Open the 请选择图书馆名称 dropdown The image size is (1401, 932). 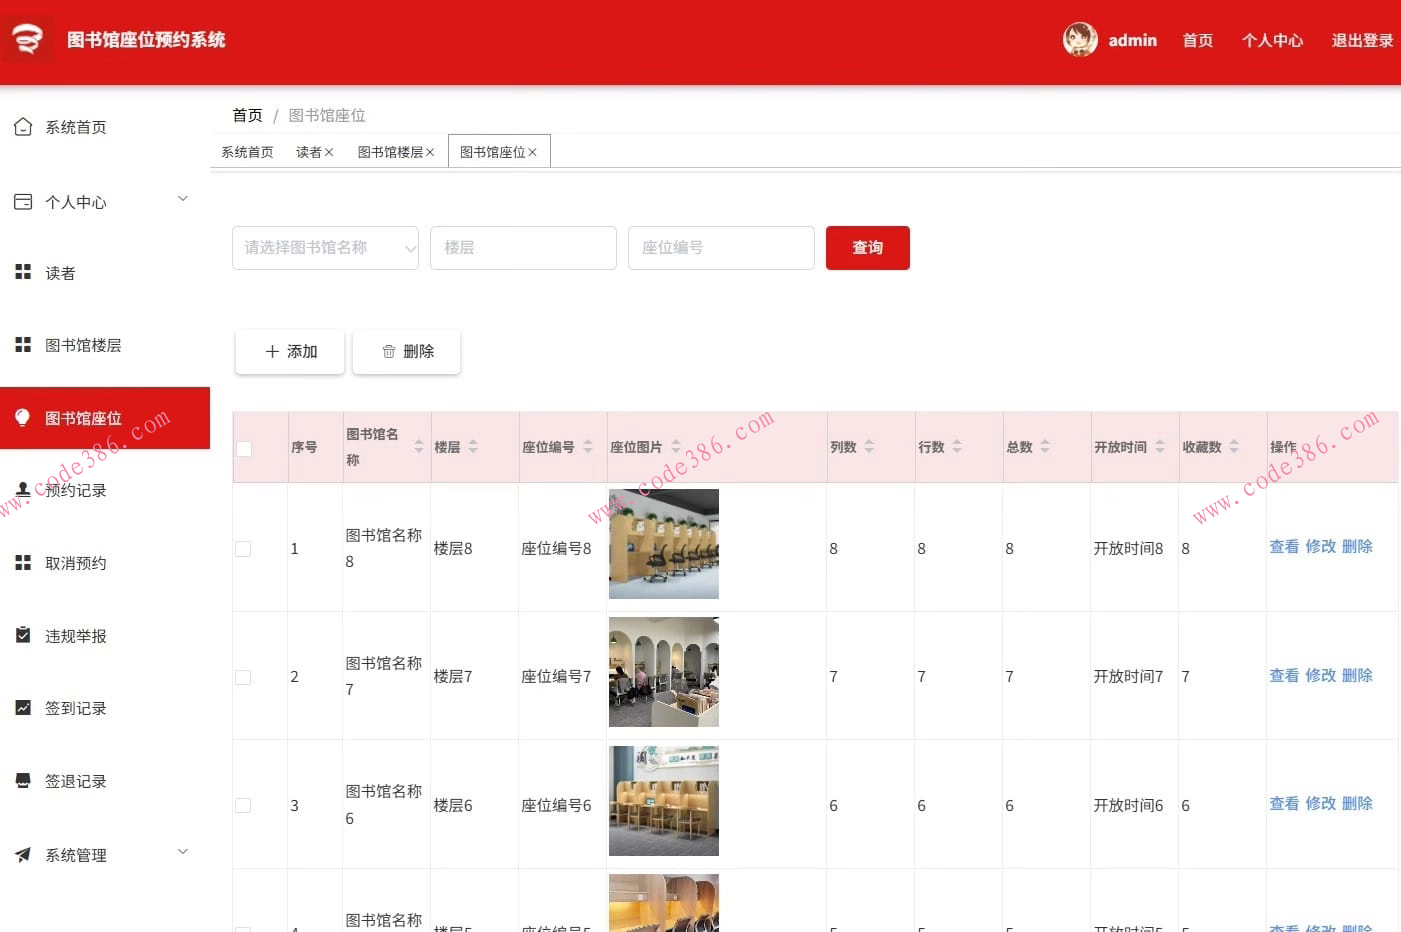325,248
